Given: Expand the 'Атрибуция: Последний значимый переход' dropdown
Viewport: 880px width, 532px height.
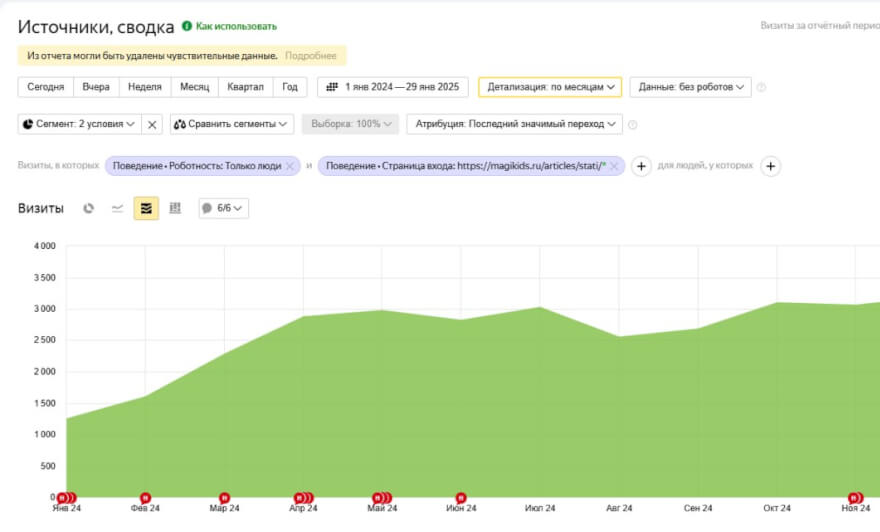Looking at the screenshot, I should point(514,124).
